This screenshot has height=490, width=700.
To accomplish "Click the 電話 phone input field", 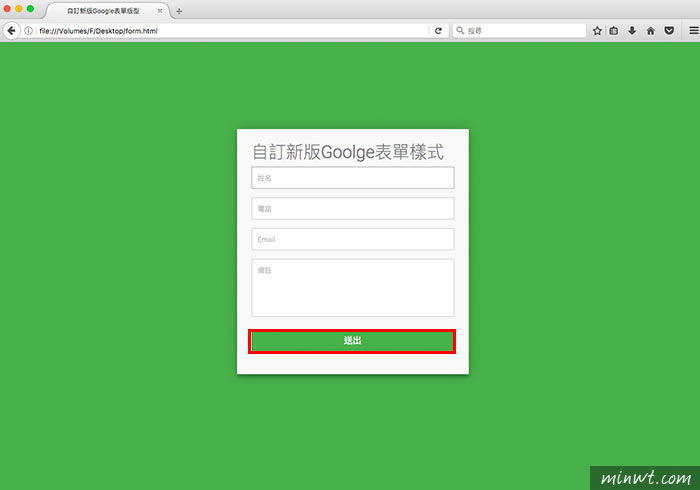I will pyautogui.click(x=353, y=208).
